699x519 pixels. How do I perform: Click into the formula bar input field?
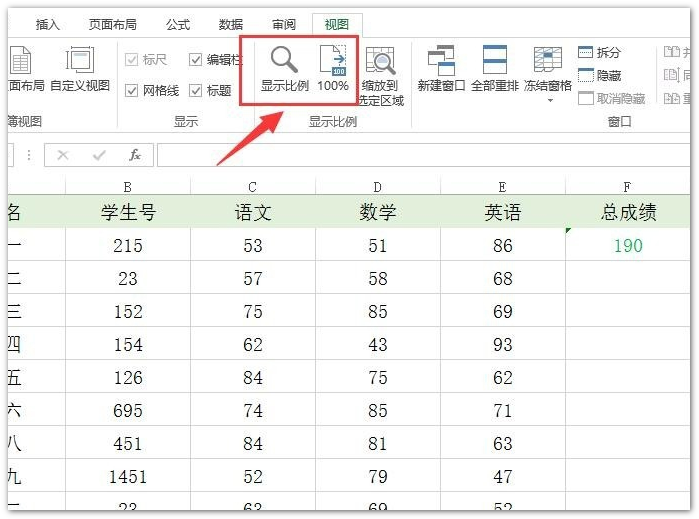coord(424,155)
